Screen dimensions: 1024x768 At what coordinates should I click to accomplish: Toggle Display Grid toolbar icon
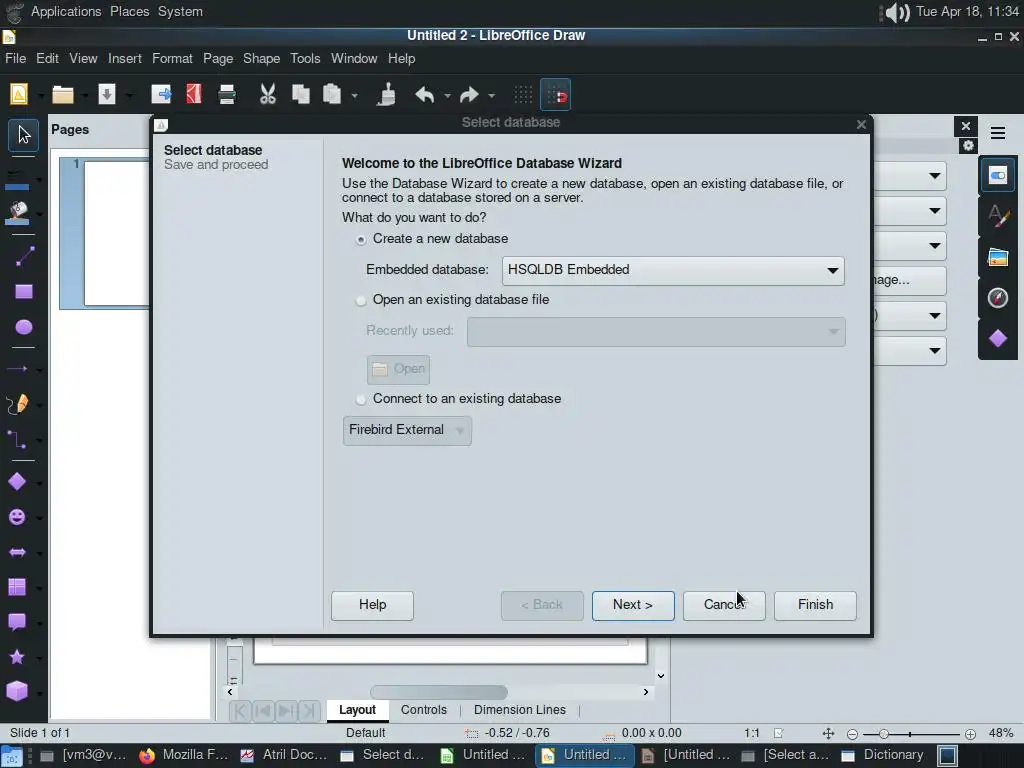[523, 95]
